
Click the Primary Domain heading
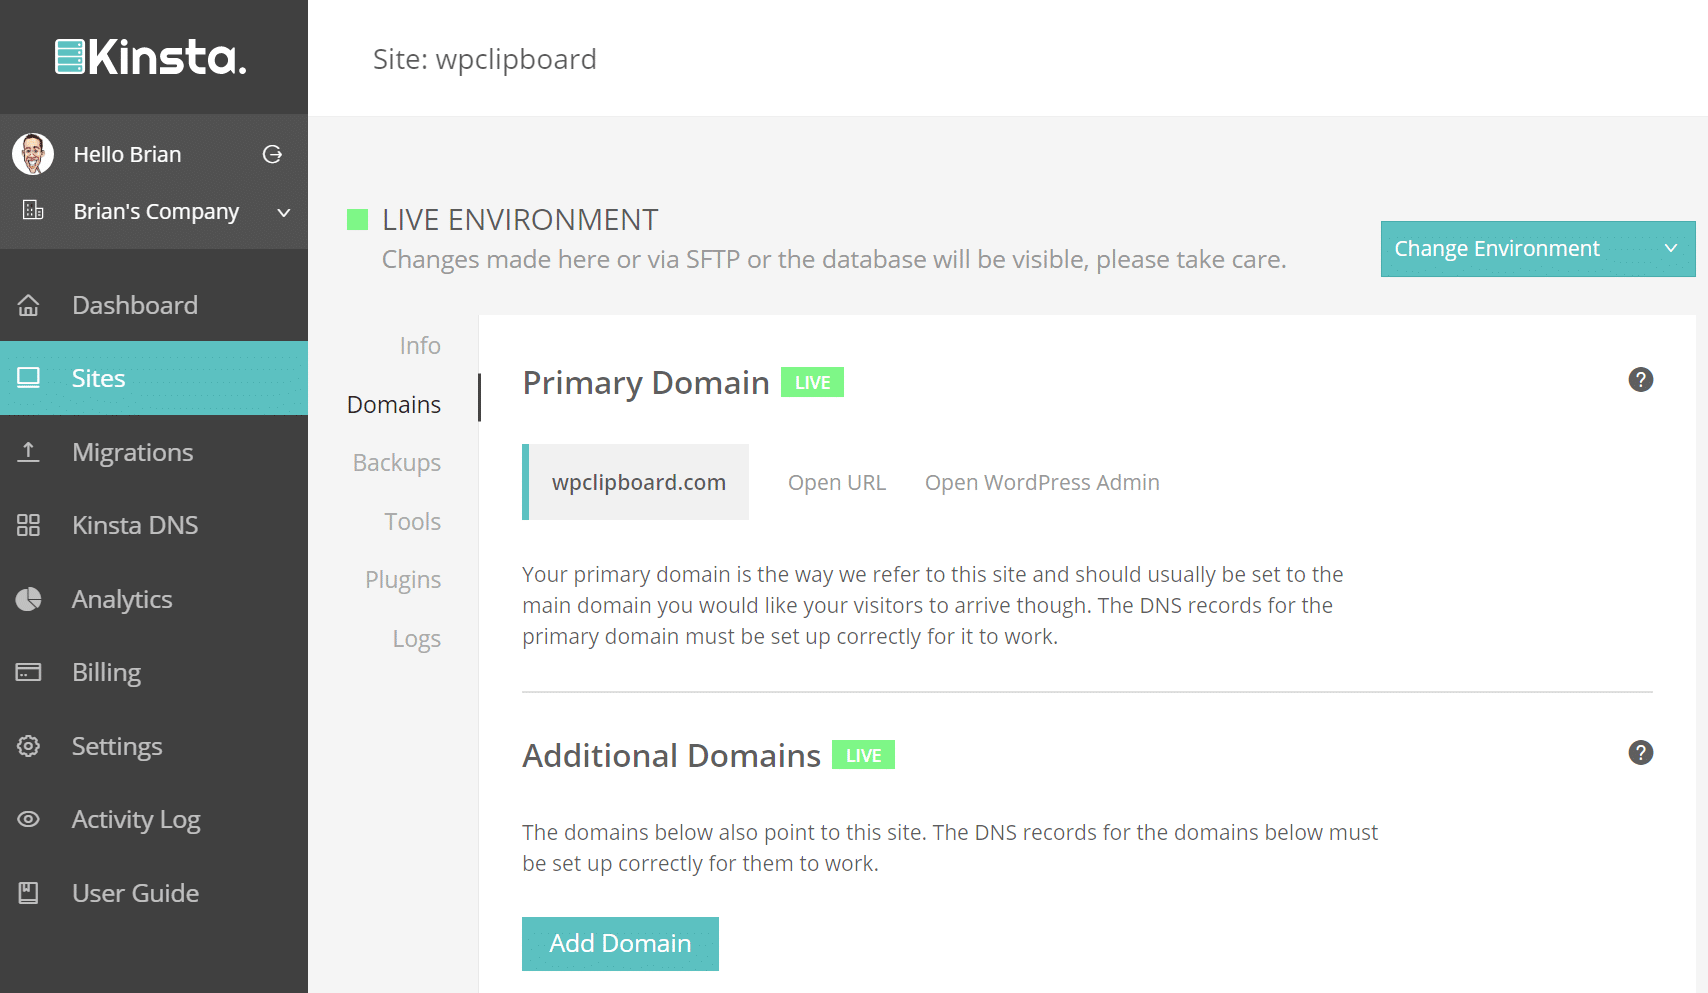646,382
